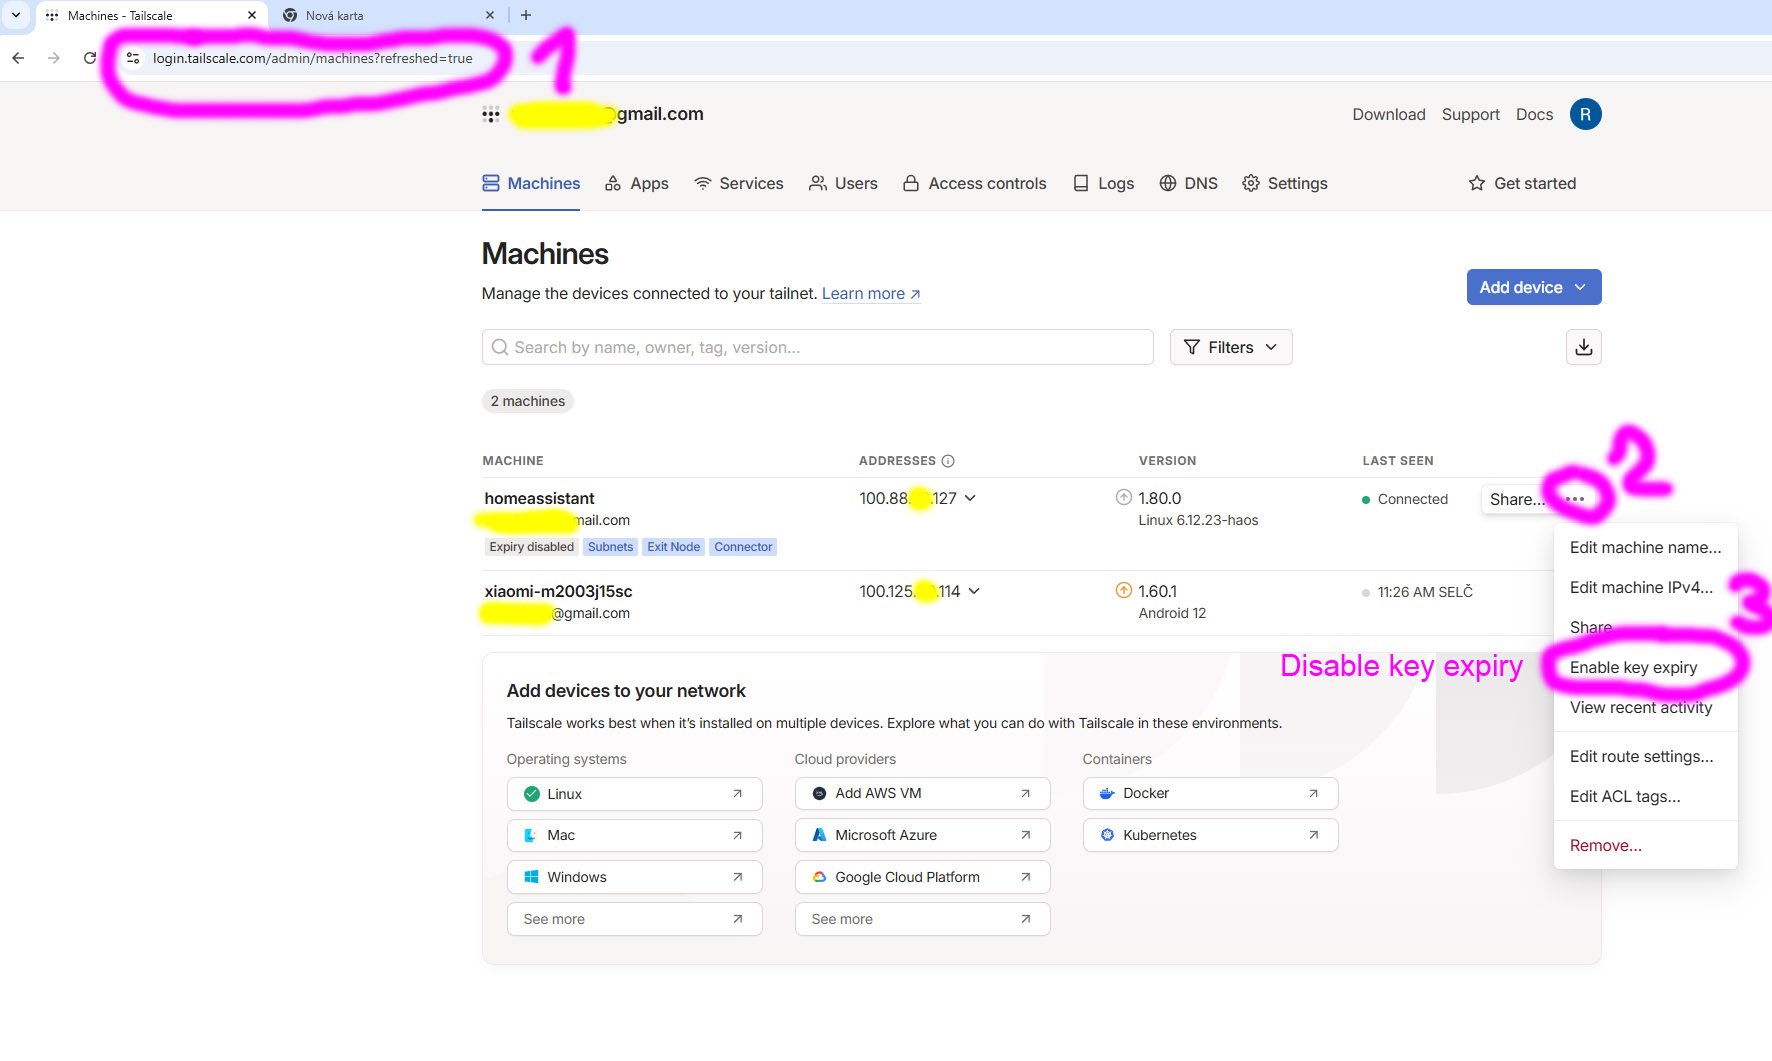
Task: Click the Kubernetes wheel icon
Action: (x=1108, y=835)
